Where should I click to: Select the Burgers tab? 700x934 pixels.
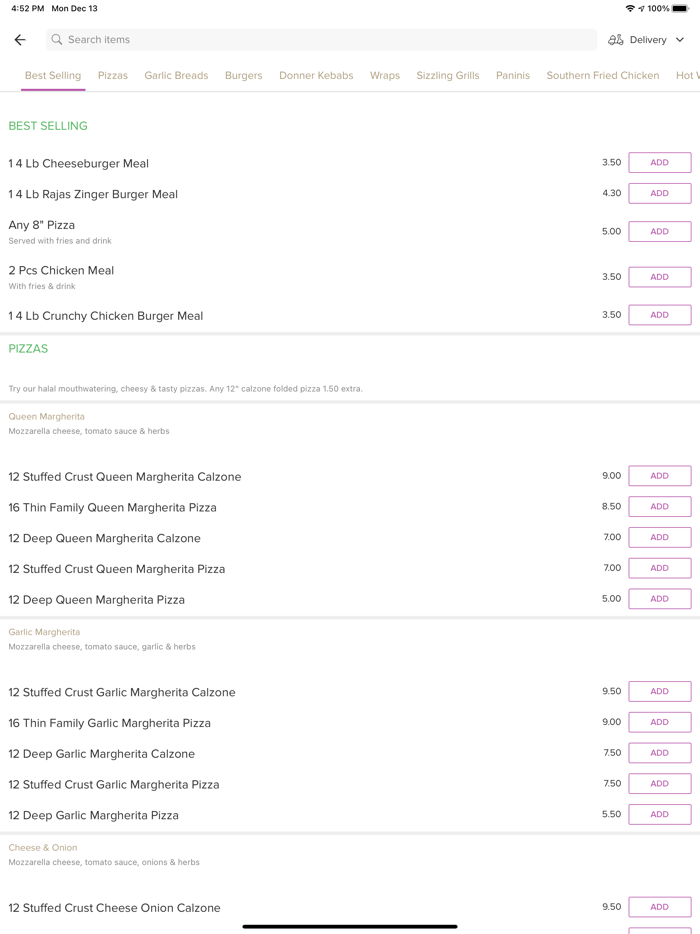[243, 76]
